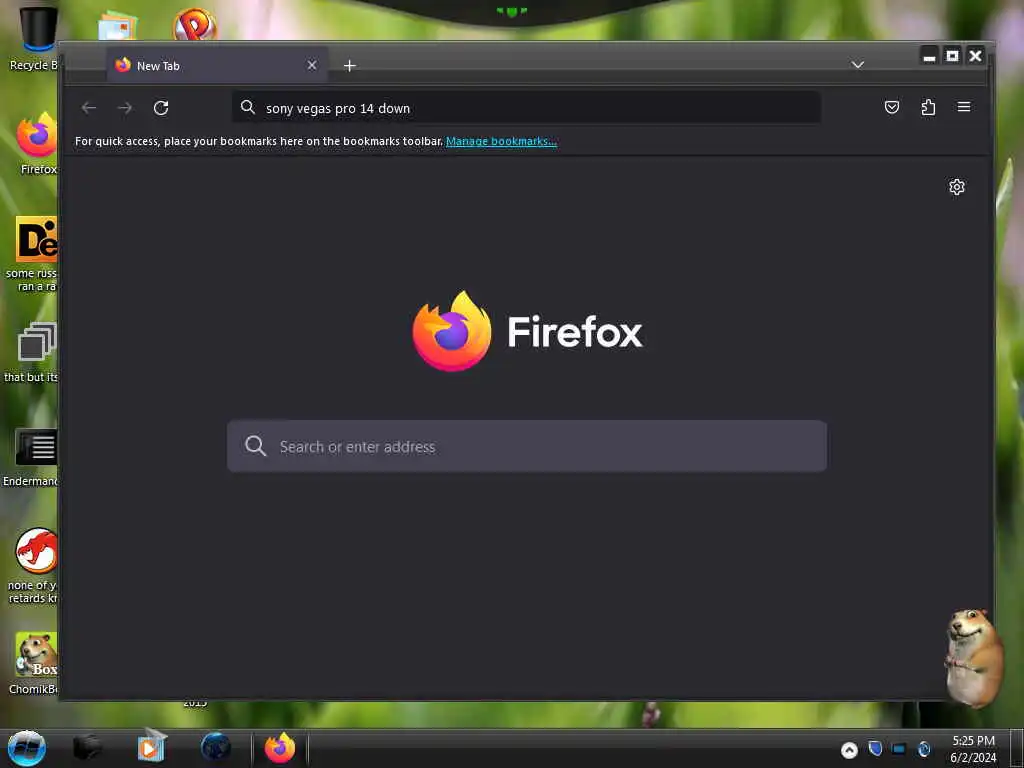Screen dimensions: 1024x768
Task: Open the Firefox hamburger application menu
Action: tap(964, 107)
